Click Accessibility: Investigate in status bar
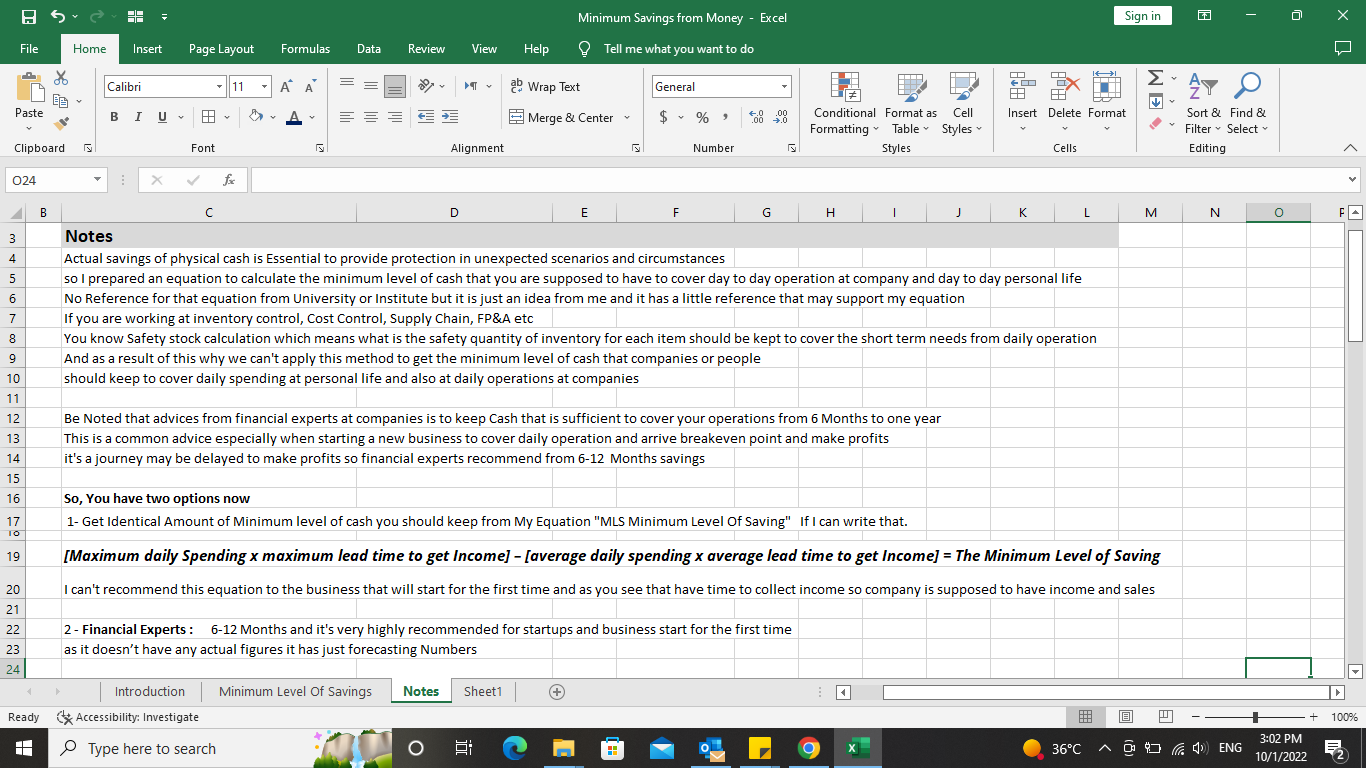 pos(128,717)
